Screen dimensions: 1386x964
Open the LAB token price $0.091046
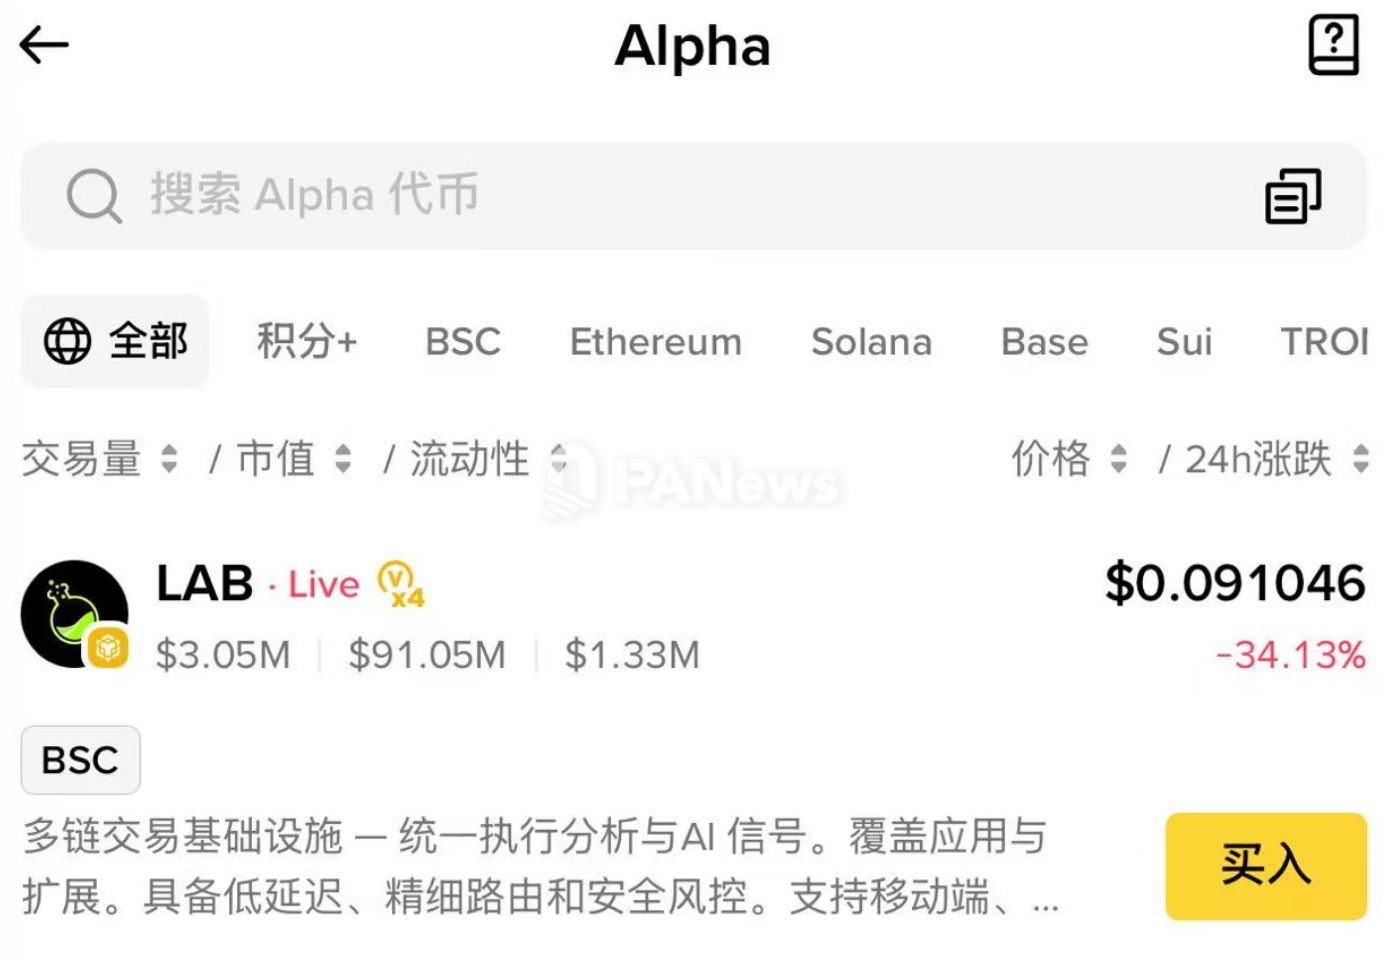click(x=1234, y=583)
